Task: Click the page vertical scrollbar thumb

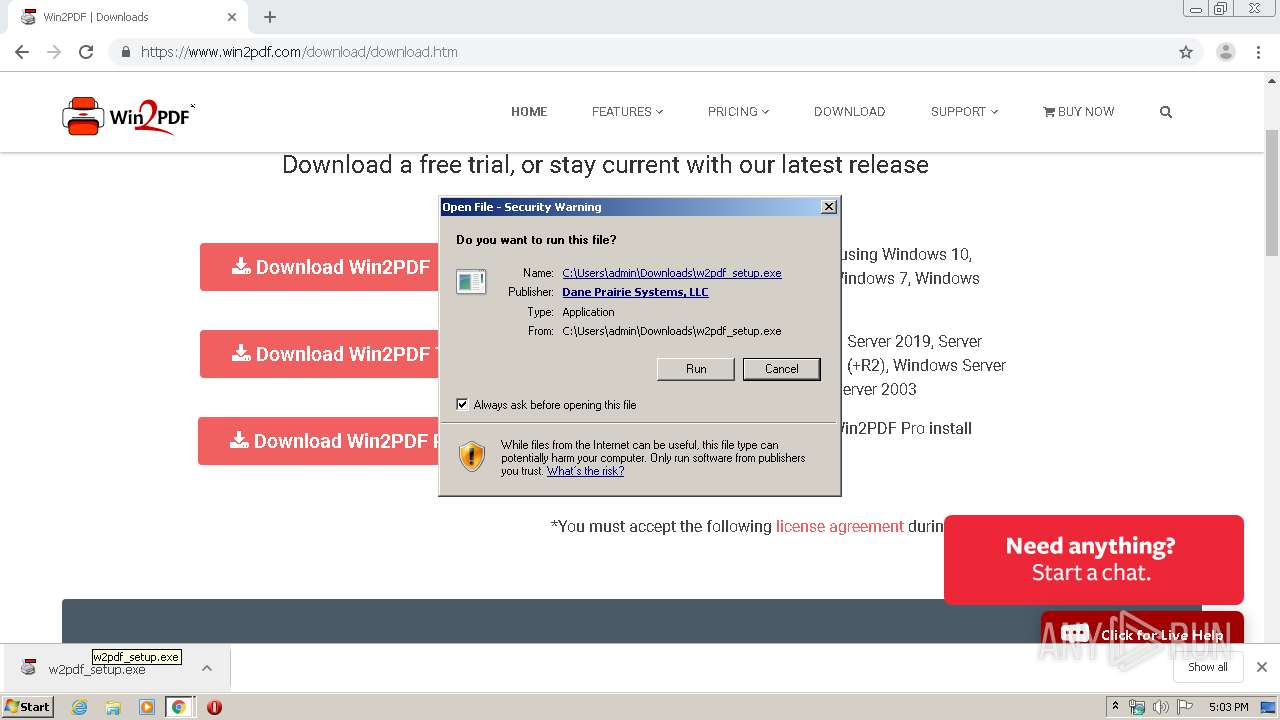Action: click(1272, 192)
